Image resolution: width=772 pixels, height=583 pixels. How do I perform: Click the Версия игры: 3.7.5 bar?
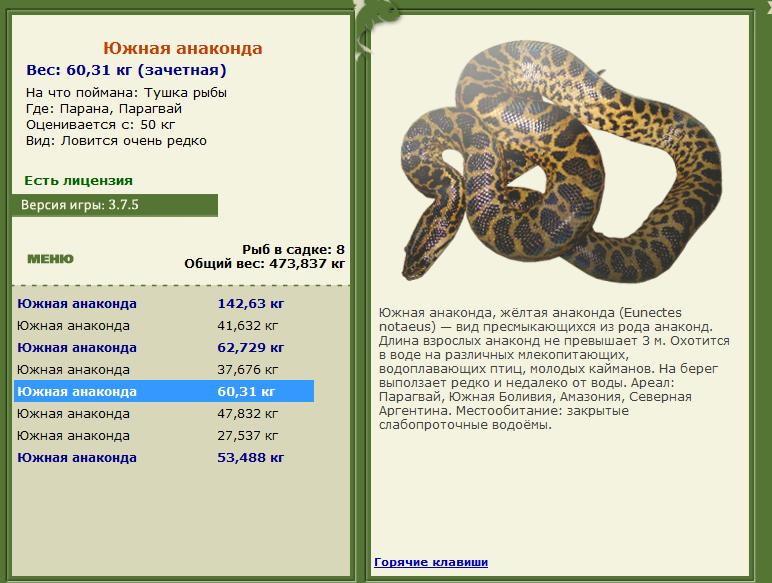115,205
